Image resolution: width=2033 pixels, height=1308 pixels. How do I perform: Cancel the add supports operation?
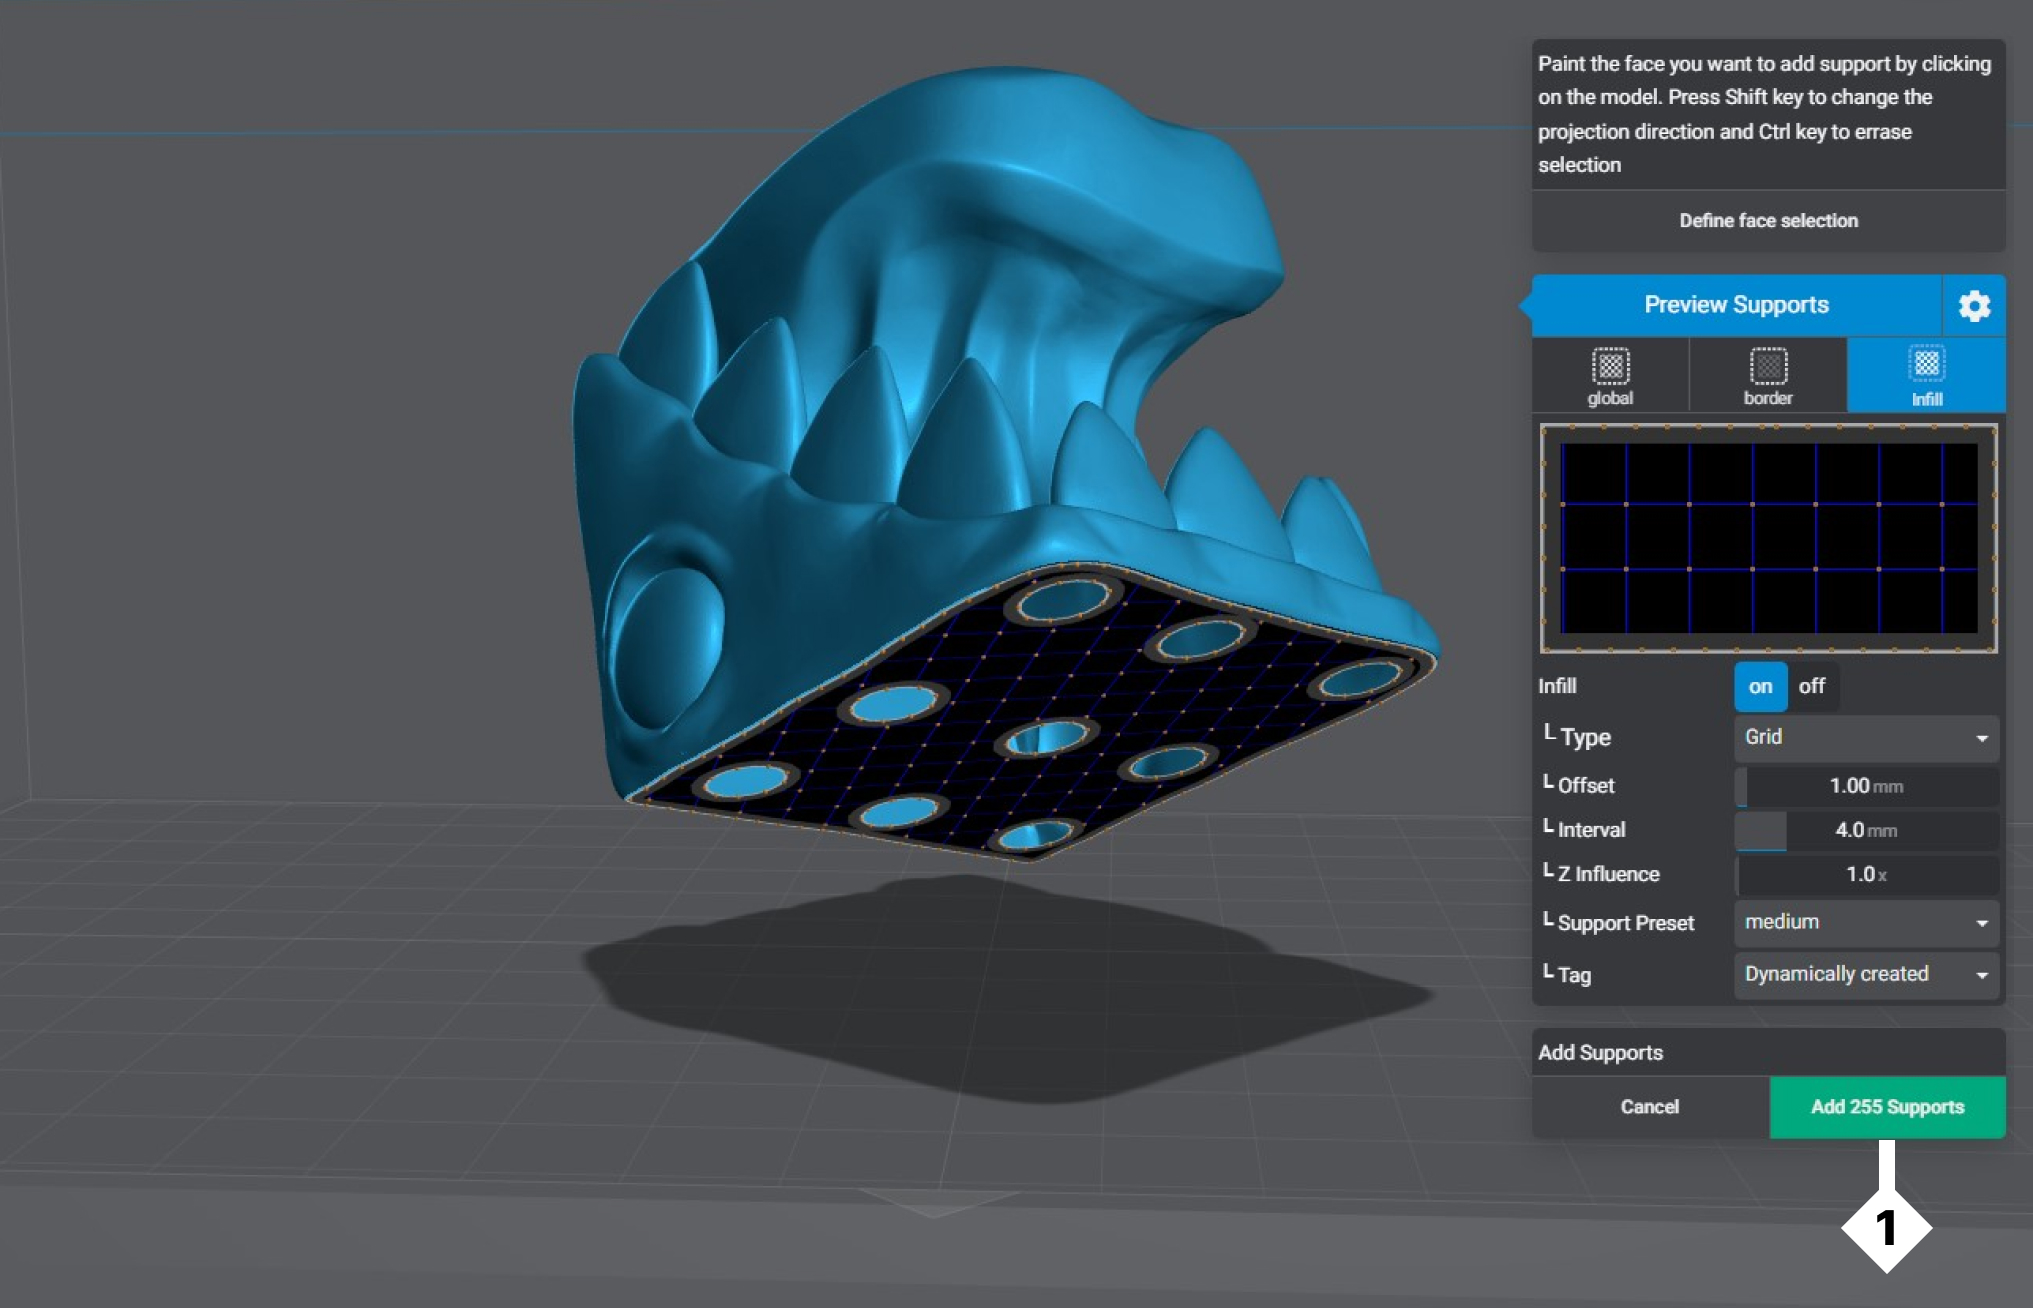click(1649, 1107)
